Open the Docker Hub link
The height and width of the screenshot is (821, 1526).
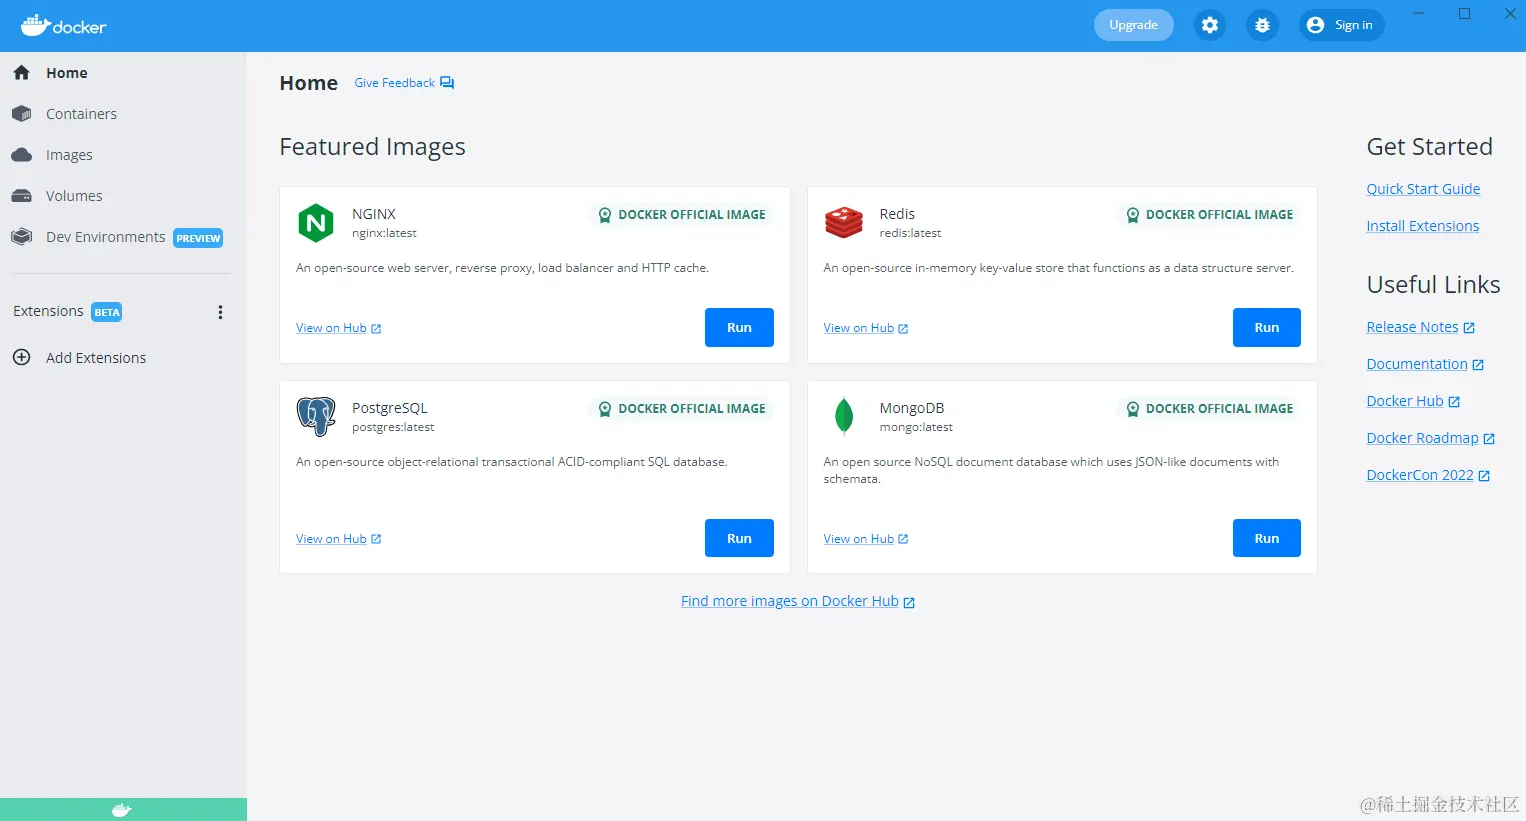click(x=1413, y=401)
